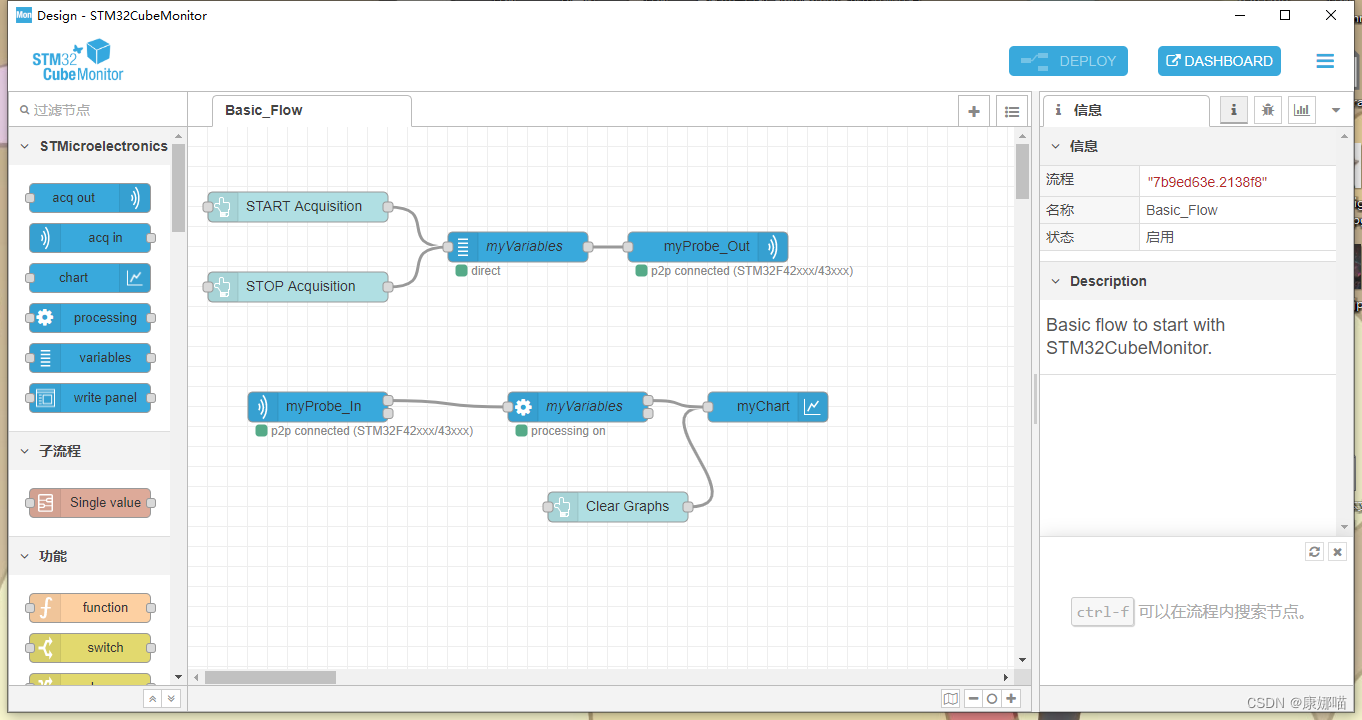Zoom out the canvas
Screen dimensions: 1362x720
[x=973, y=699]
